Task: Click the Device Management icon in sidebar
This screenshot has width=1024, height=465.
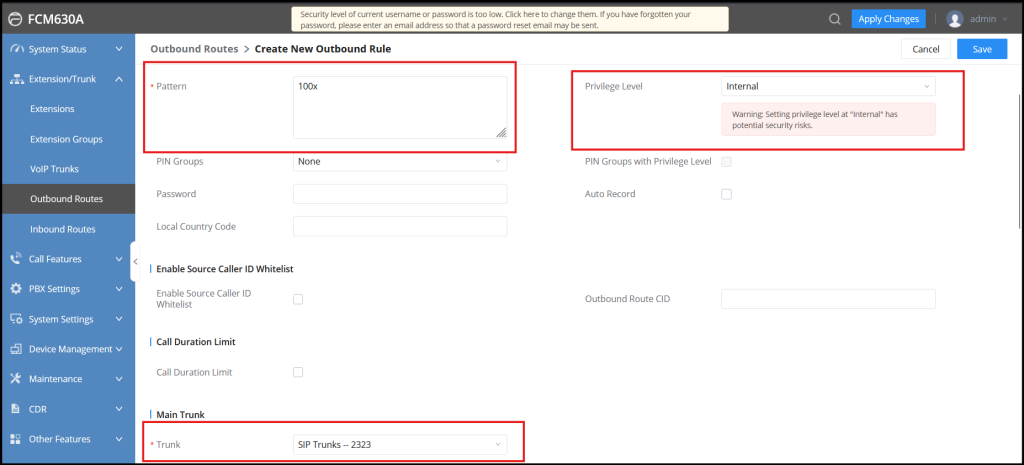Action: [16, 349]
